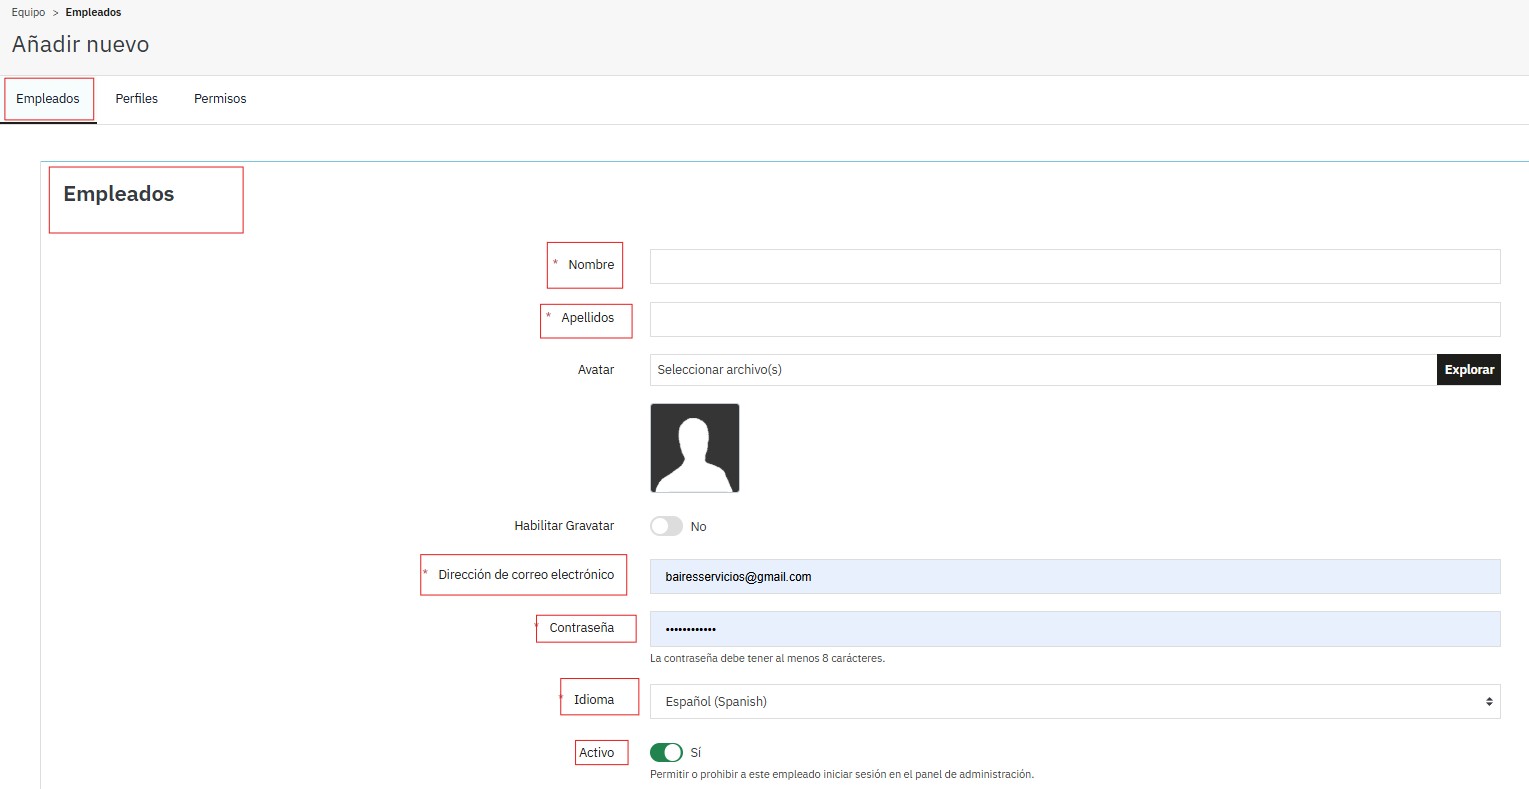Click the default avatar silhouette image

pyautogui.click(x=694, y=448)
